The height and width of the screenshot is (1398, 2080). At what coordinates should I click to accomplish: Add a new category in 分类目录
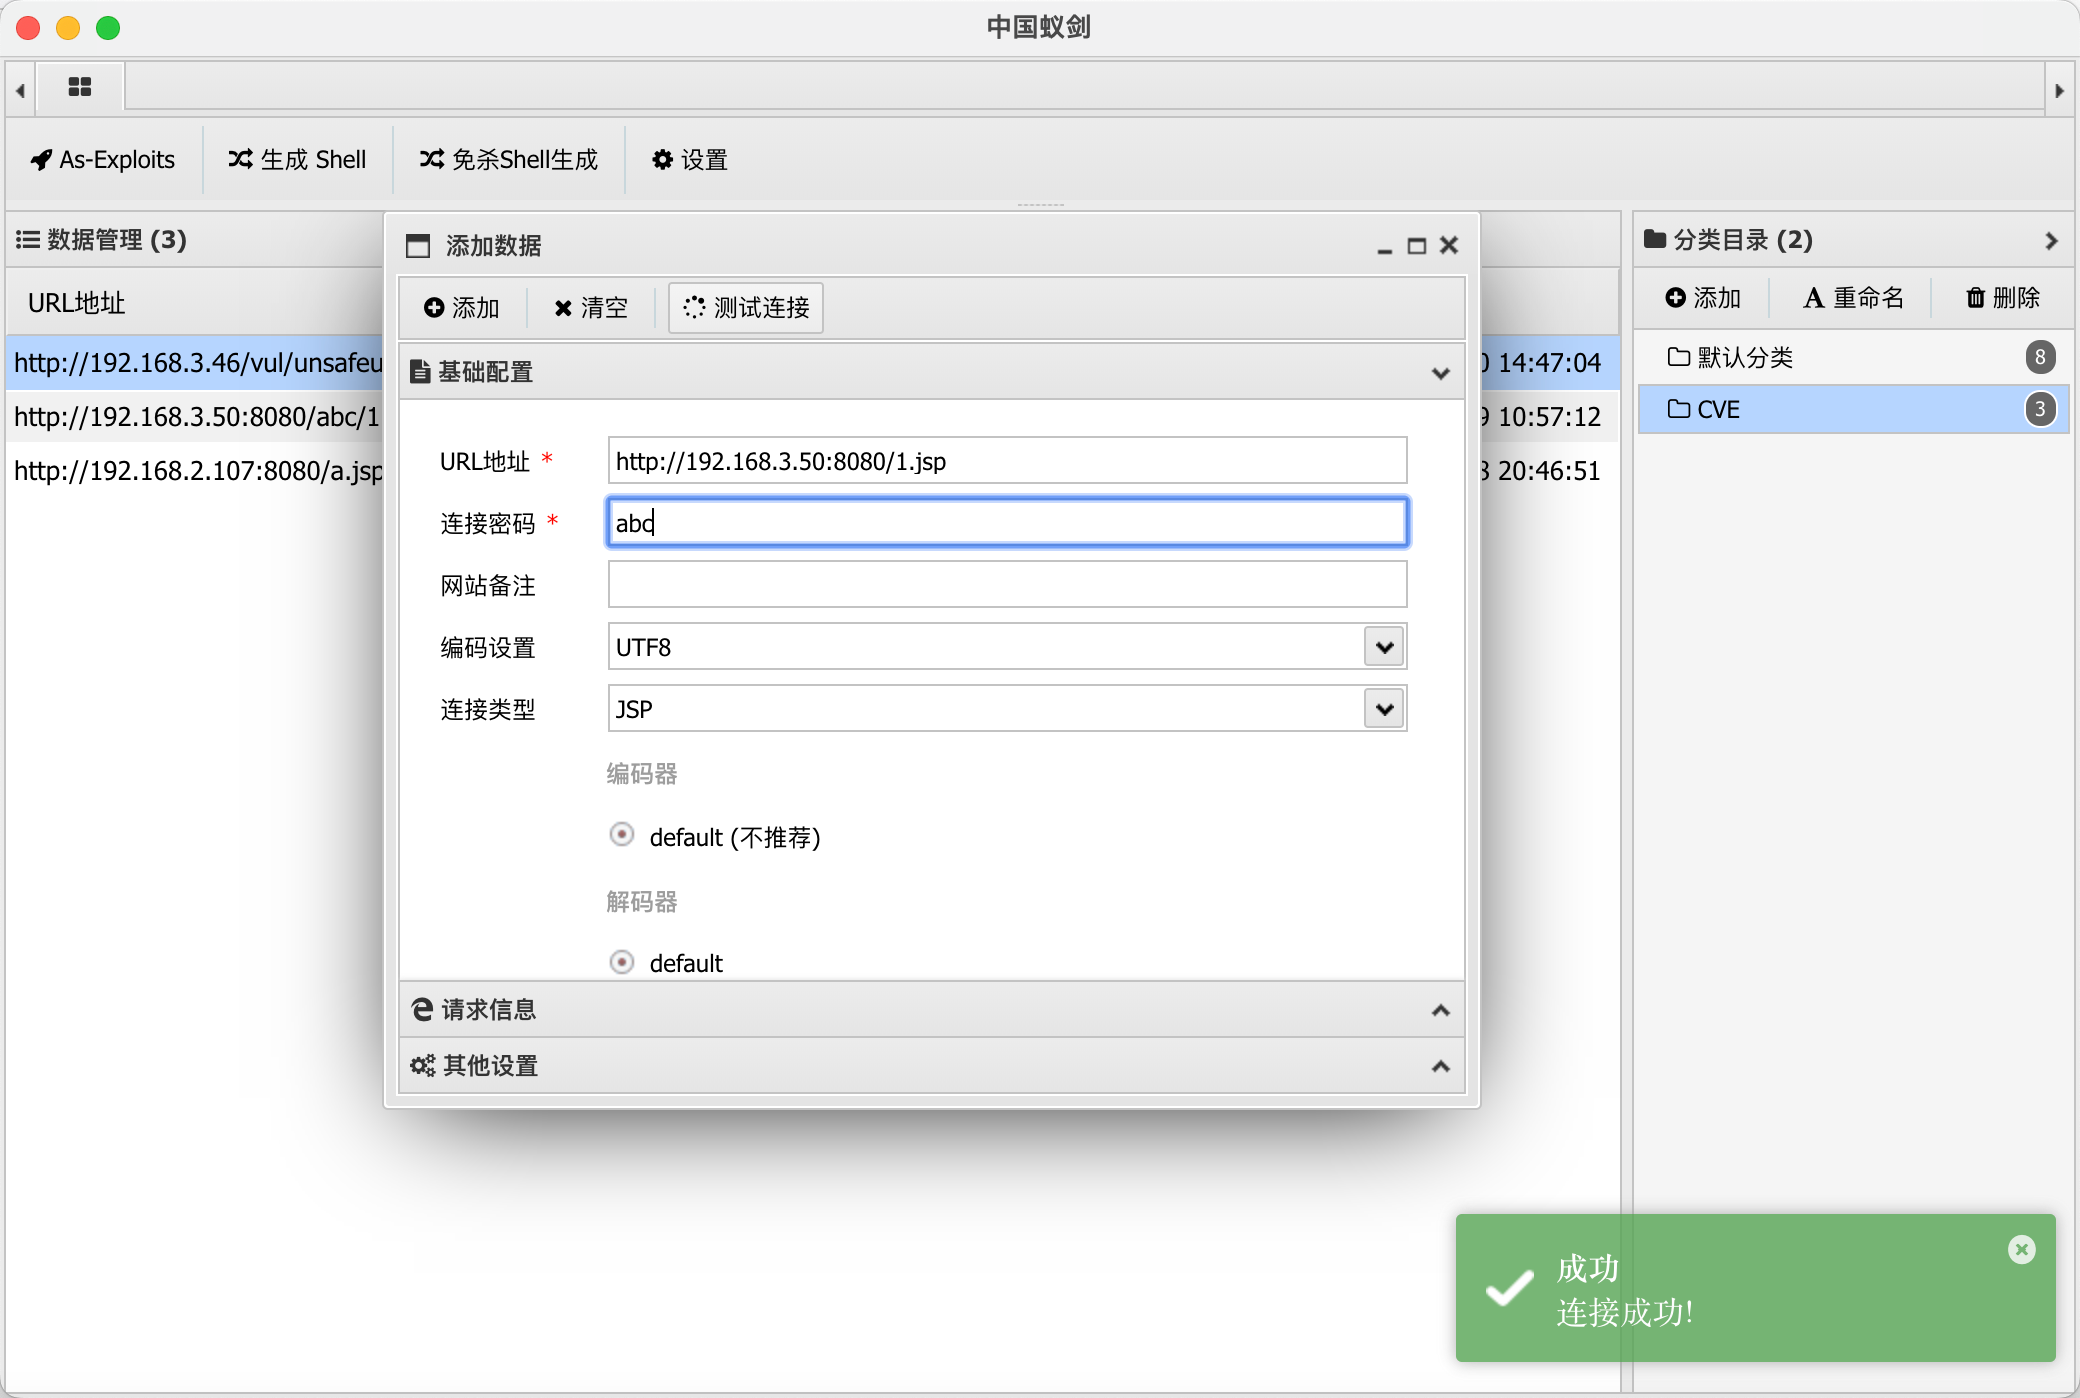point(1703,298)
